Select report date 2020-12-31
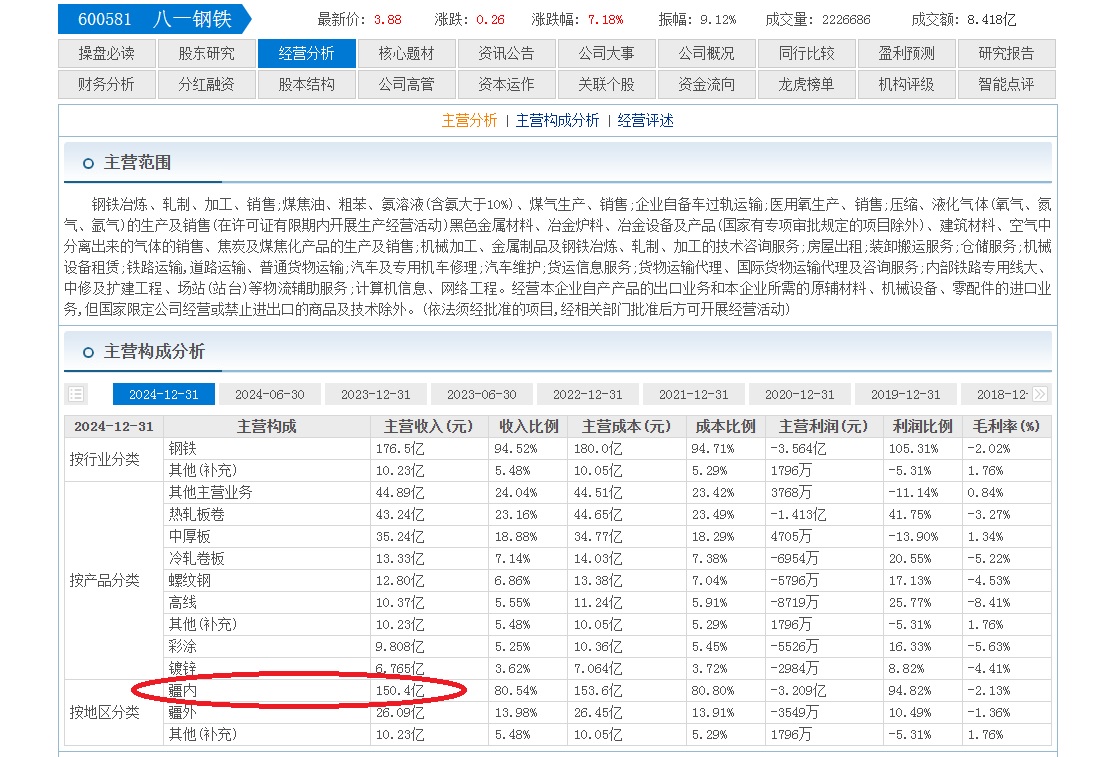1118x757 pixels. [x=800, y=394]
